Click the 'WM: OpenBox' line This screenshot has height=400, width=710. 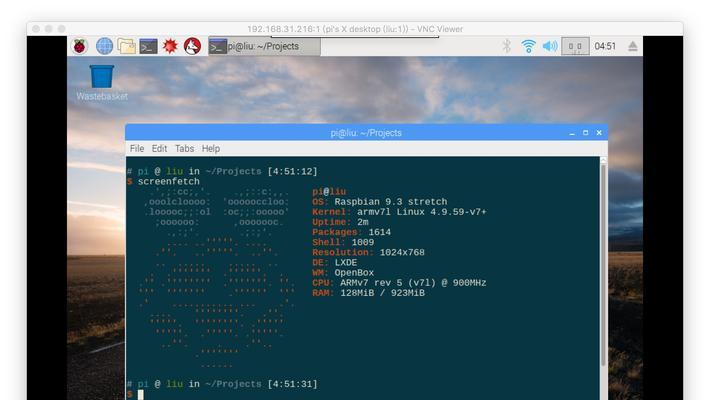[343, 273]
